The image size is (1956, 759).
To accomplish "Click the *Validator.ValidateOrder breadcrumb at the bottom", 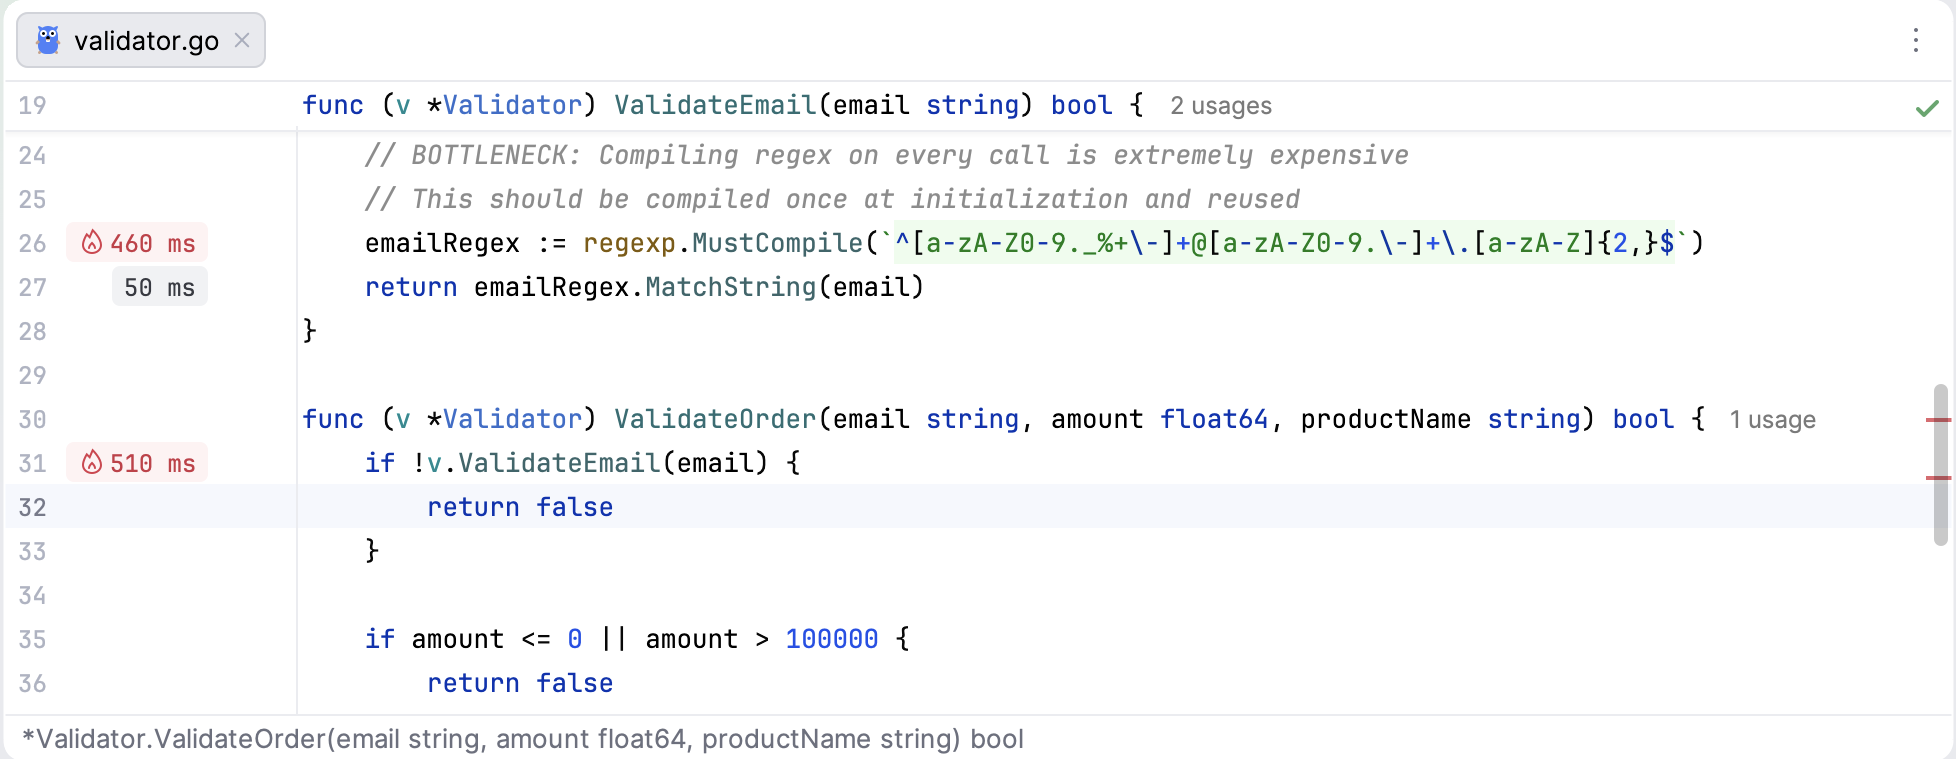I will click(x=523, y=739).
